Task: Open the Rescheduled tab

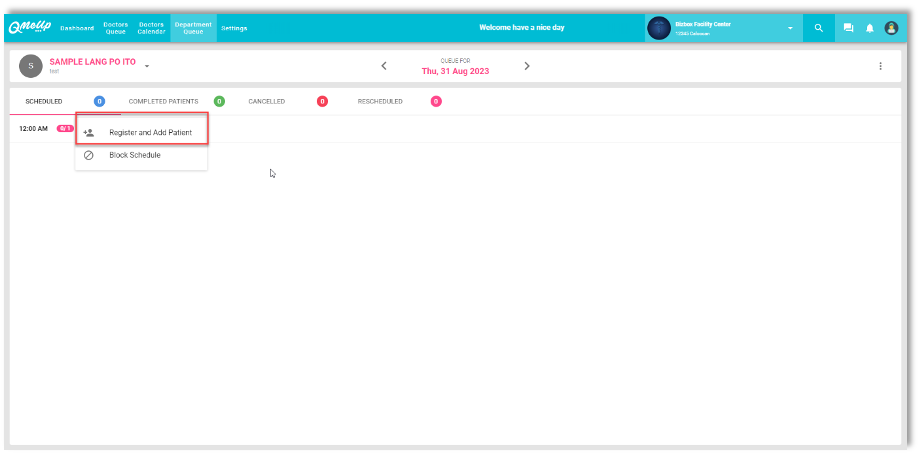Action: coord(380,101)
